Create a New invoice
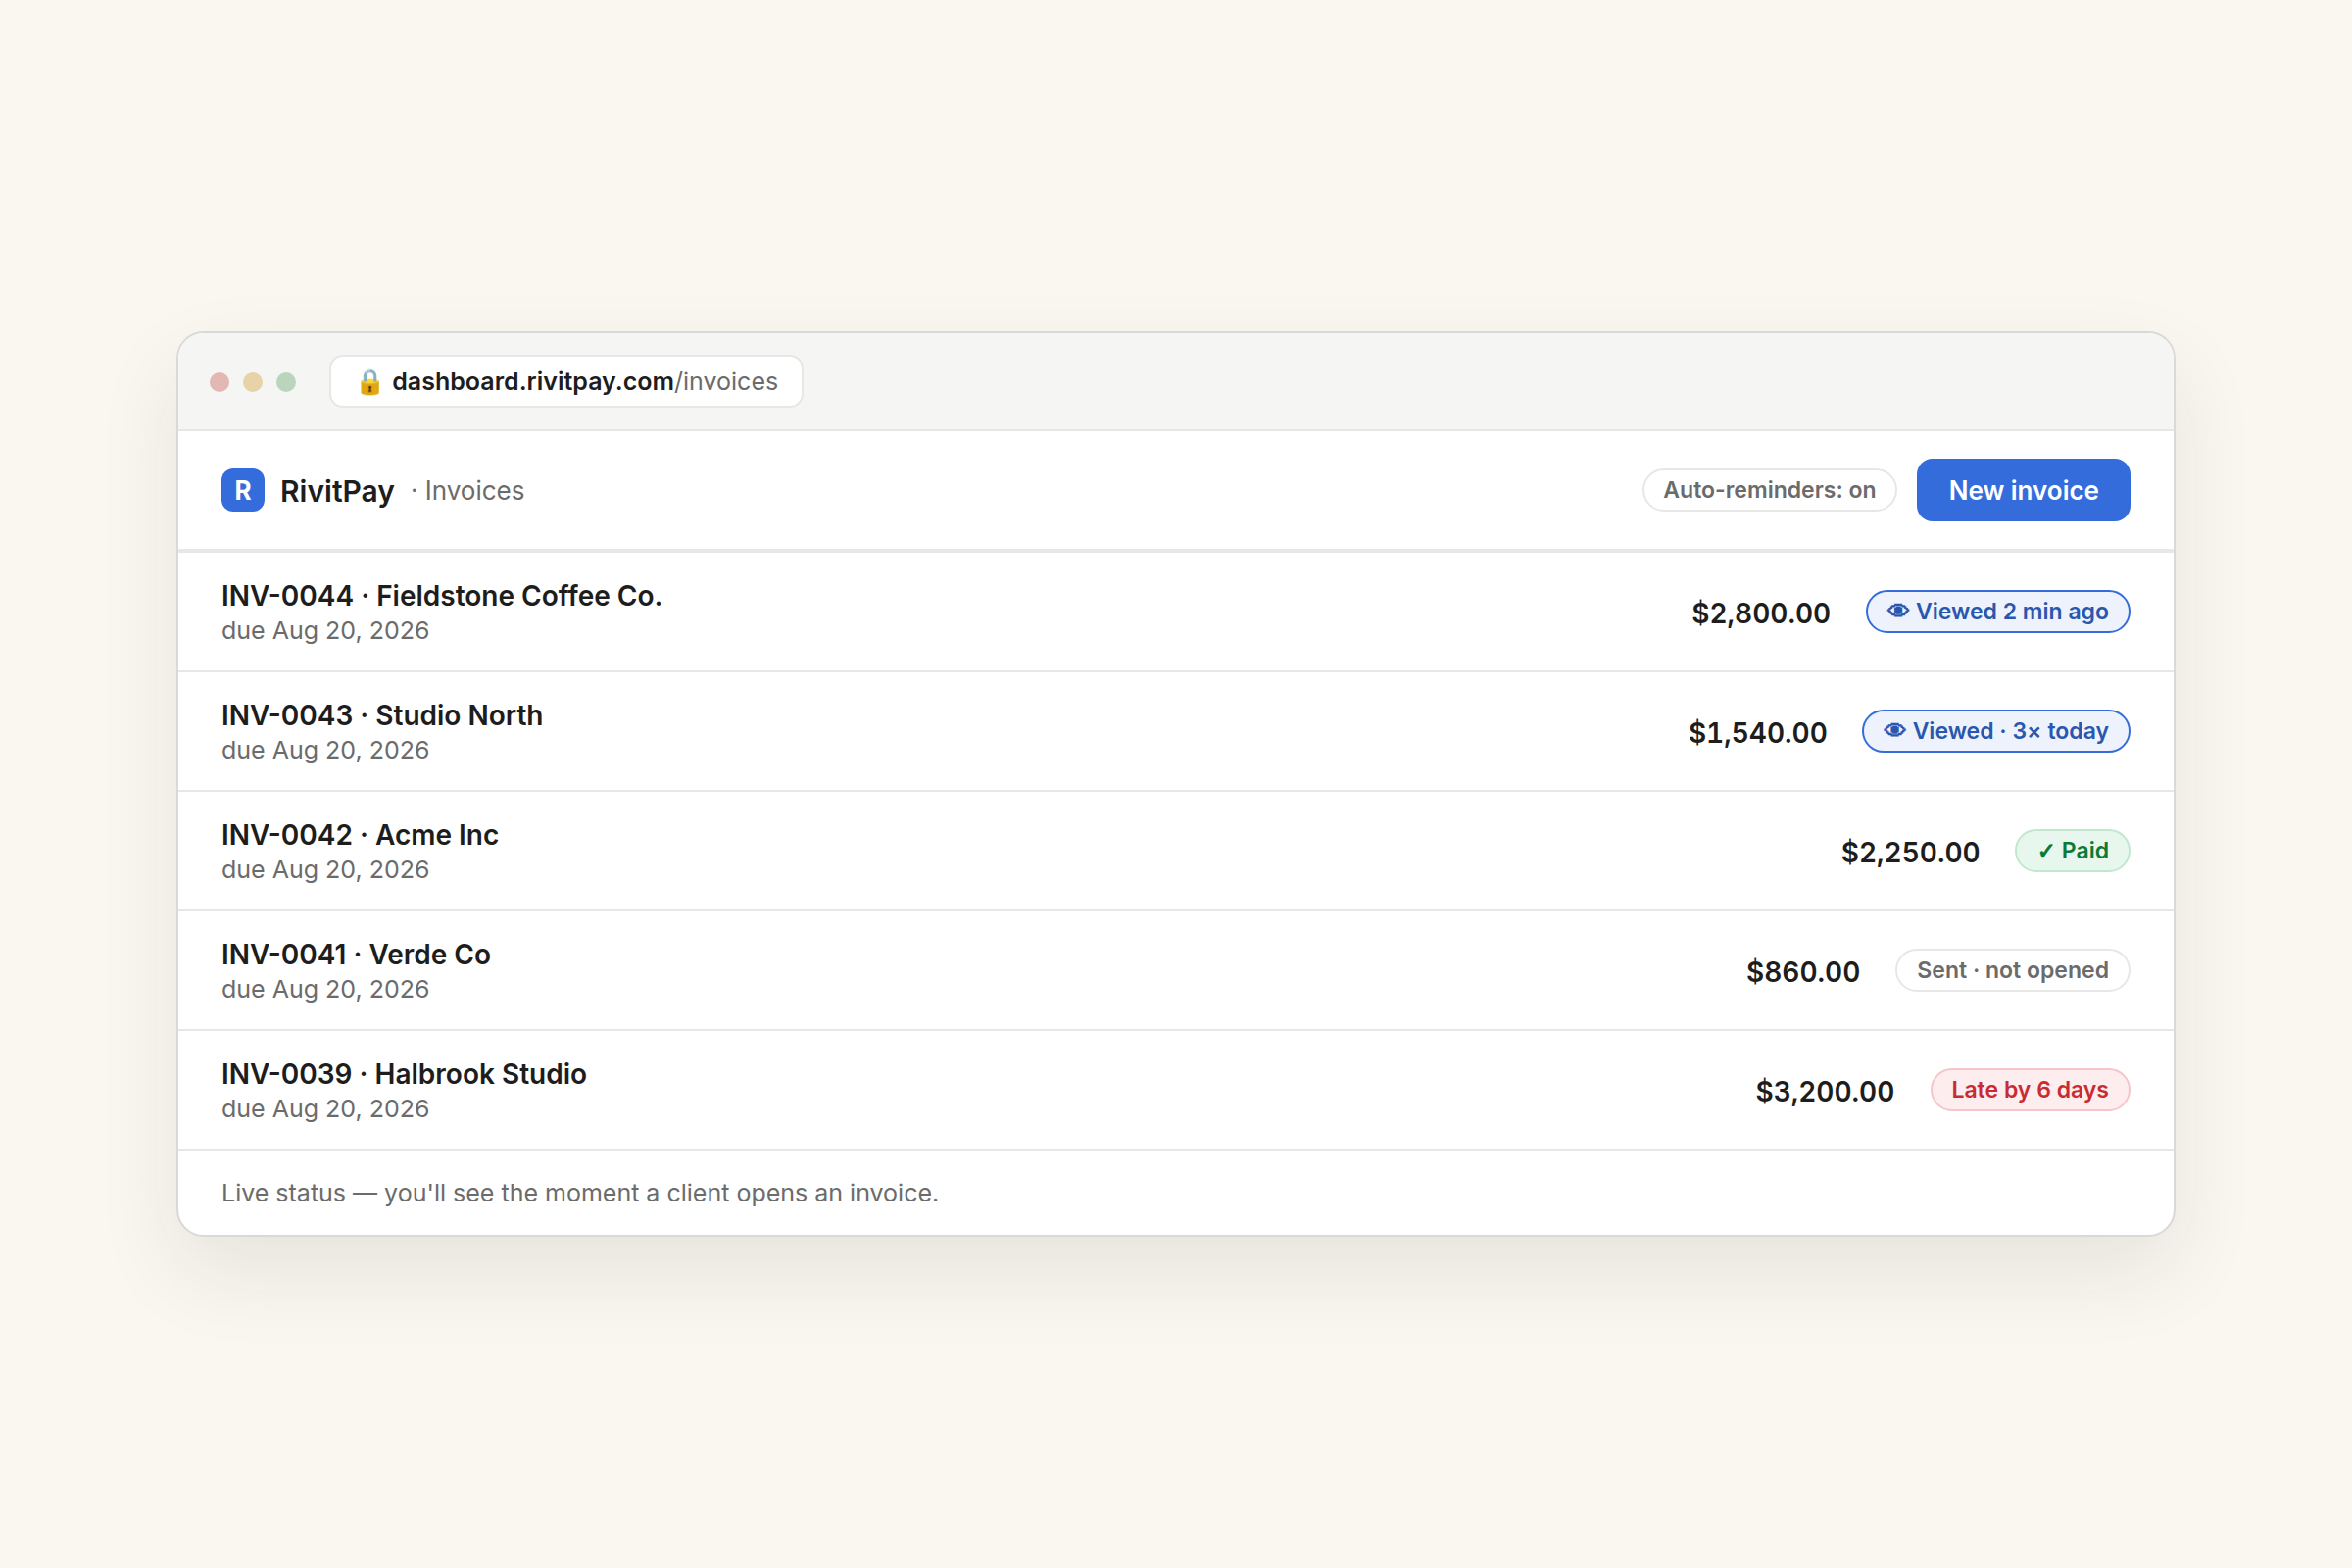This screenshot has height=1568, width=2352. (x=2023, y=490)
